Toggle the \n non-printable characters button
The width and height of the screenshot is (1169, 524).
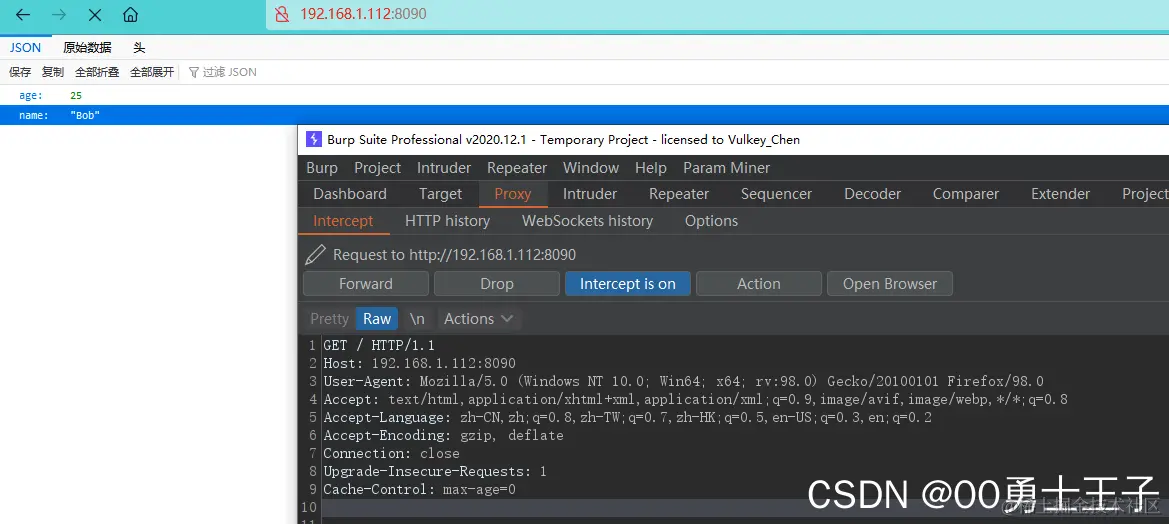point(418,318)
